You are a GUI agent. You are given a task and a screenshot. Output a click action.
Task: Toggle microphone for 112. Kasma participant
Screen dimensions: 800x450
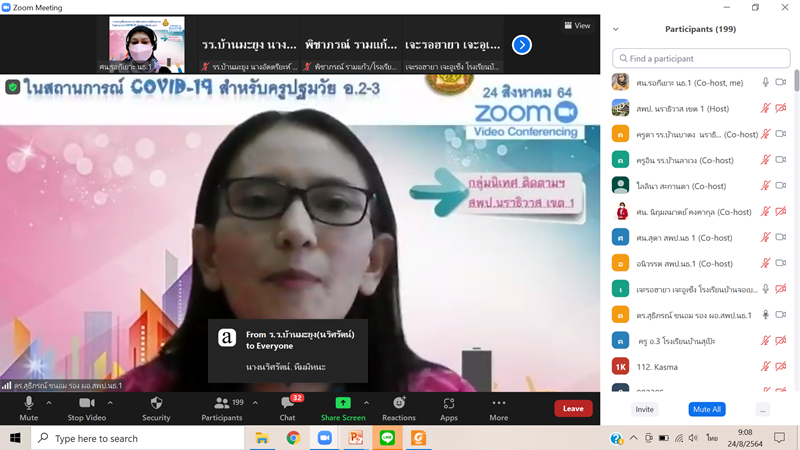766,366
